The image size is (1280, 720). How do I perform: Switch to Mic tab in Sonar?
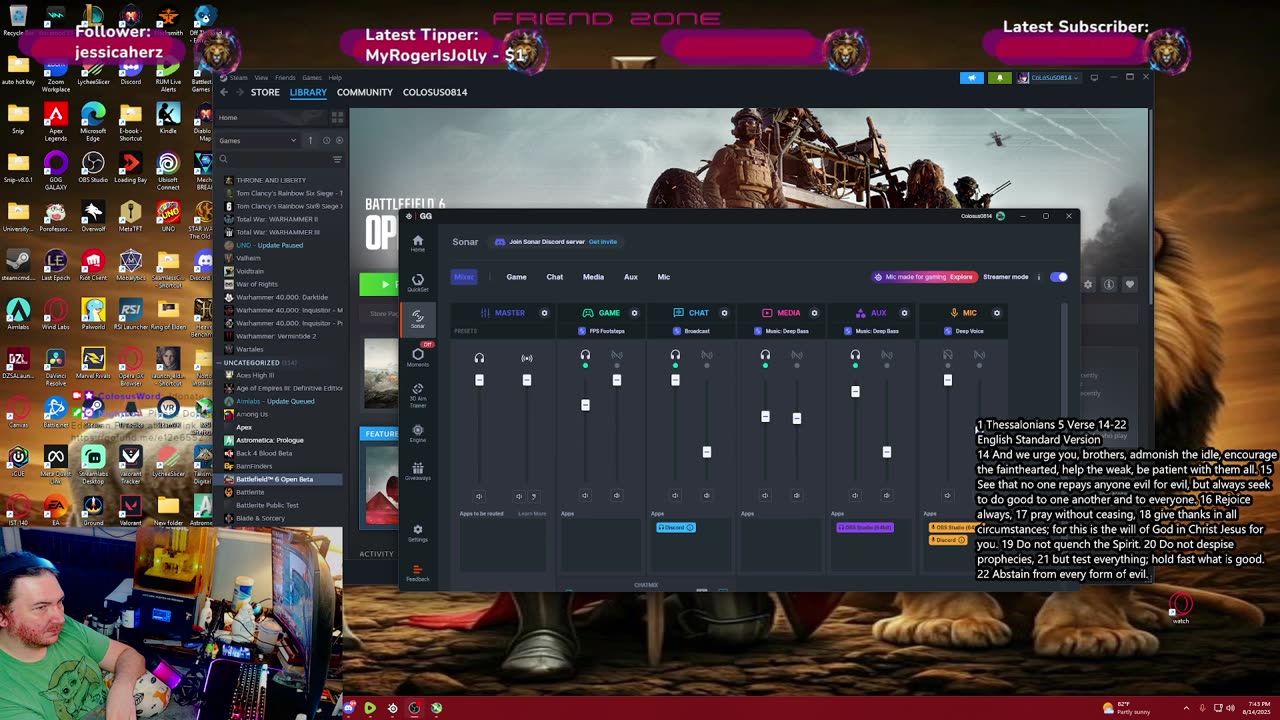point(664,277)
